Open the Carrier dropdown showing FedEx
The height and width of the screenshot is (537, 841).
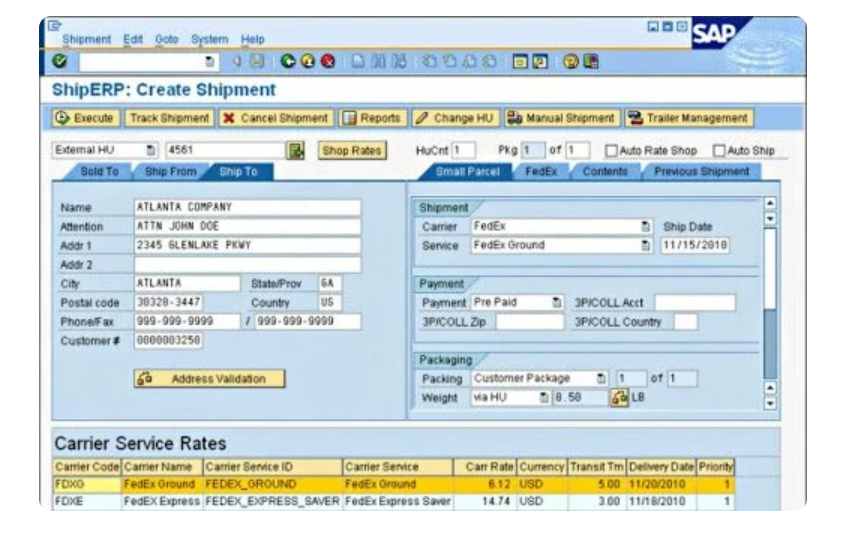646,226
